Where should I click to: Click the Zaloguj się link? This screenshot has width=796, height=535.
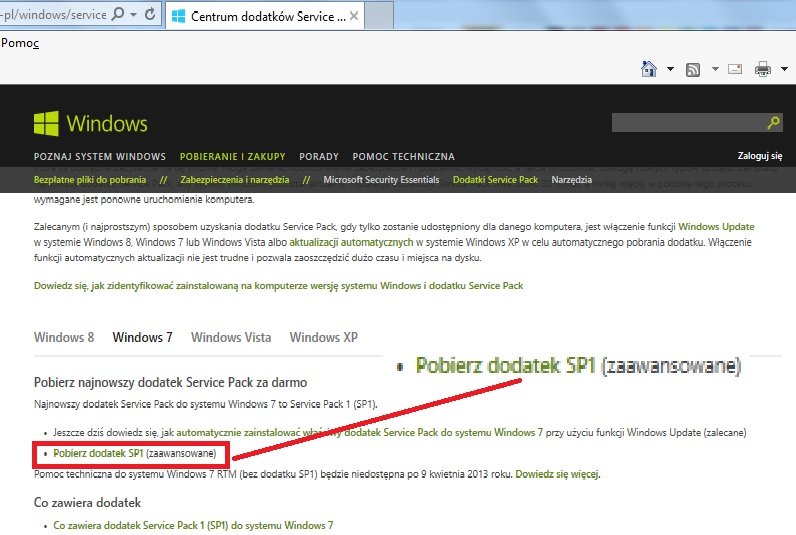point(759,156)
